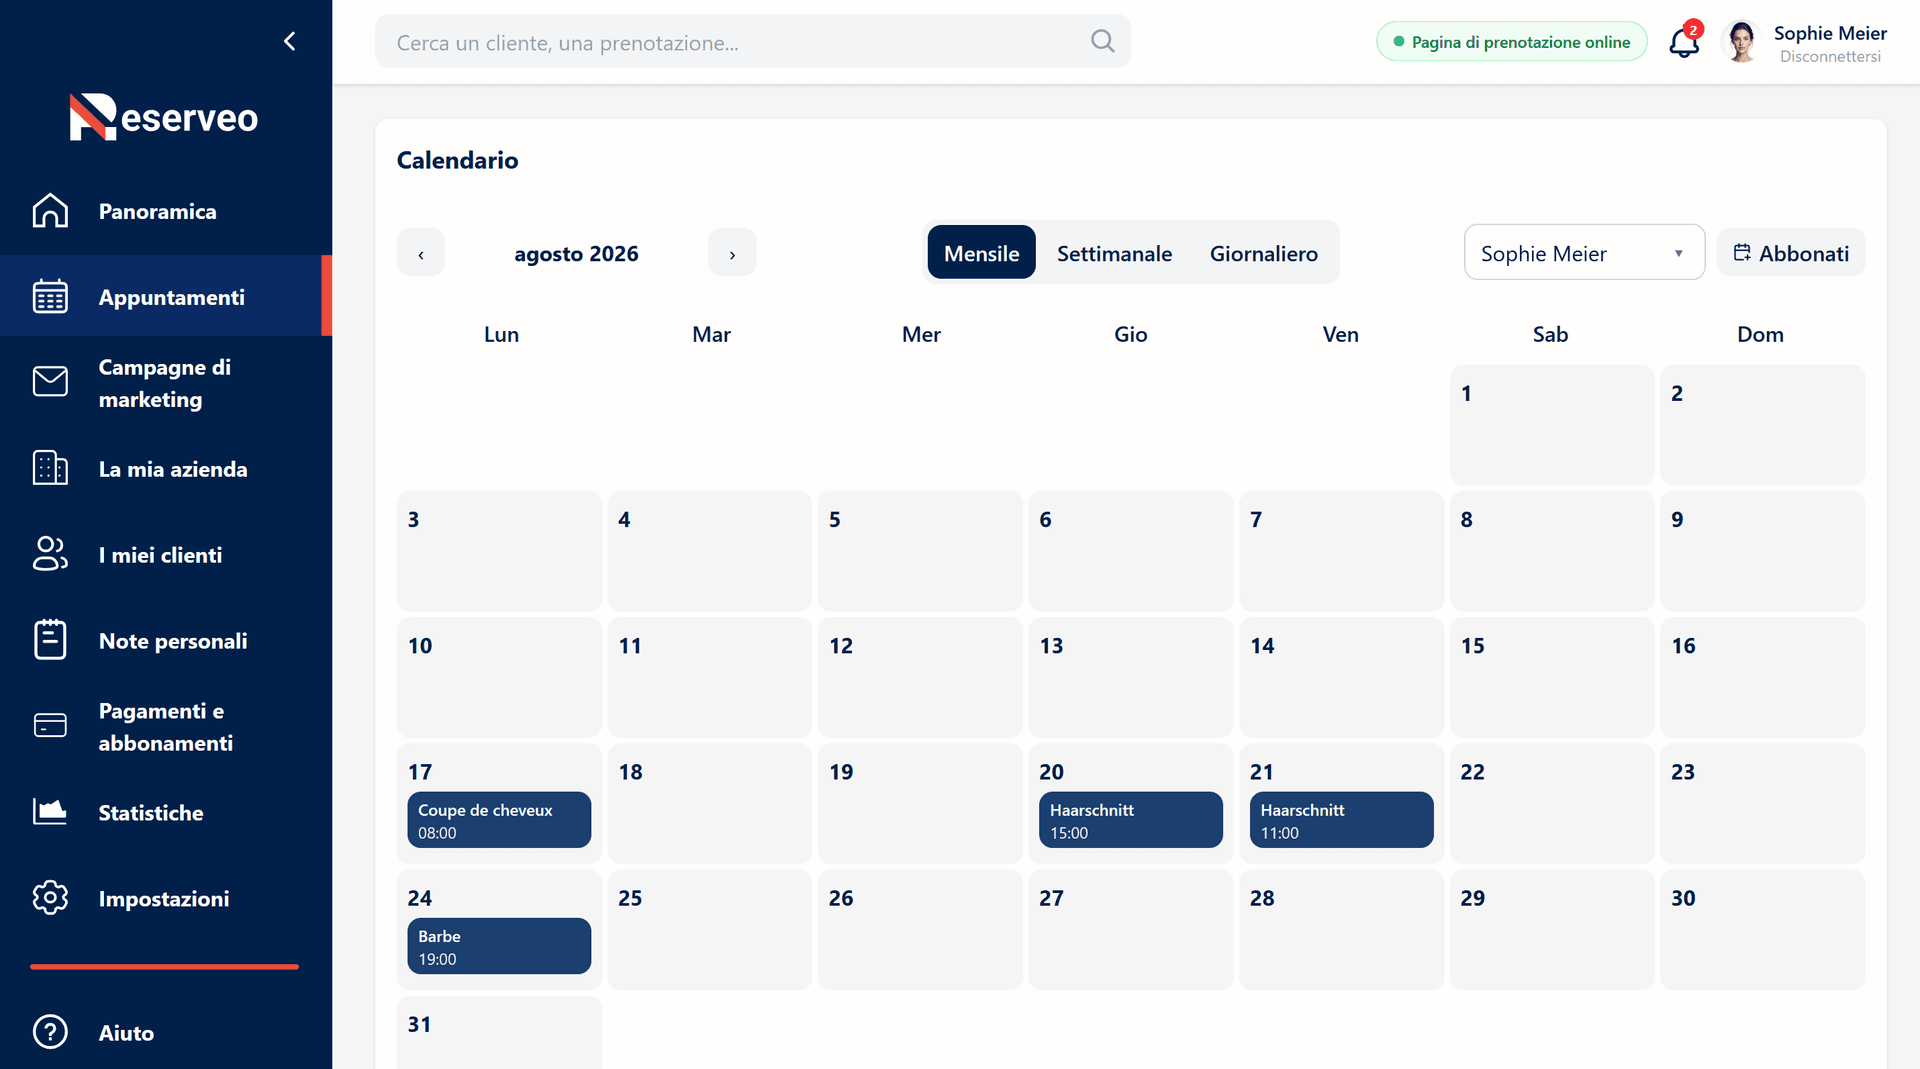This screenshot has height=1069, width=1920.
Task: Go to next month
Action: (732, 254)
